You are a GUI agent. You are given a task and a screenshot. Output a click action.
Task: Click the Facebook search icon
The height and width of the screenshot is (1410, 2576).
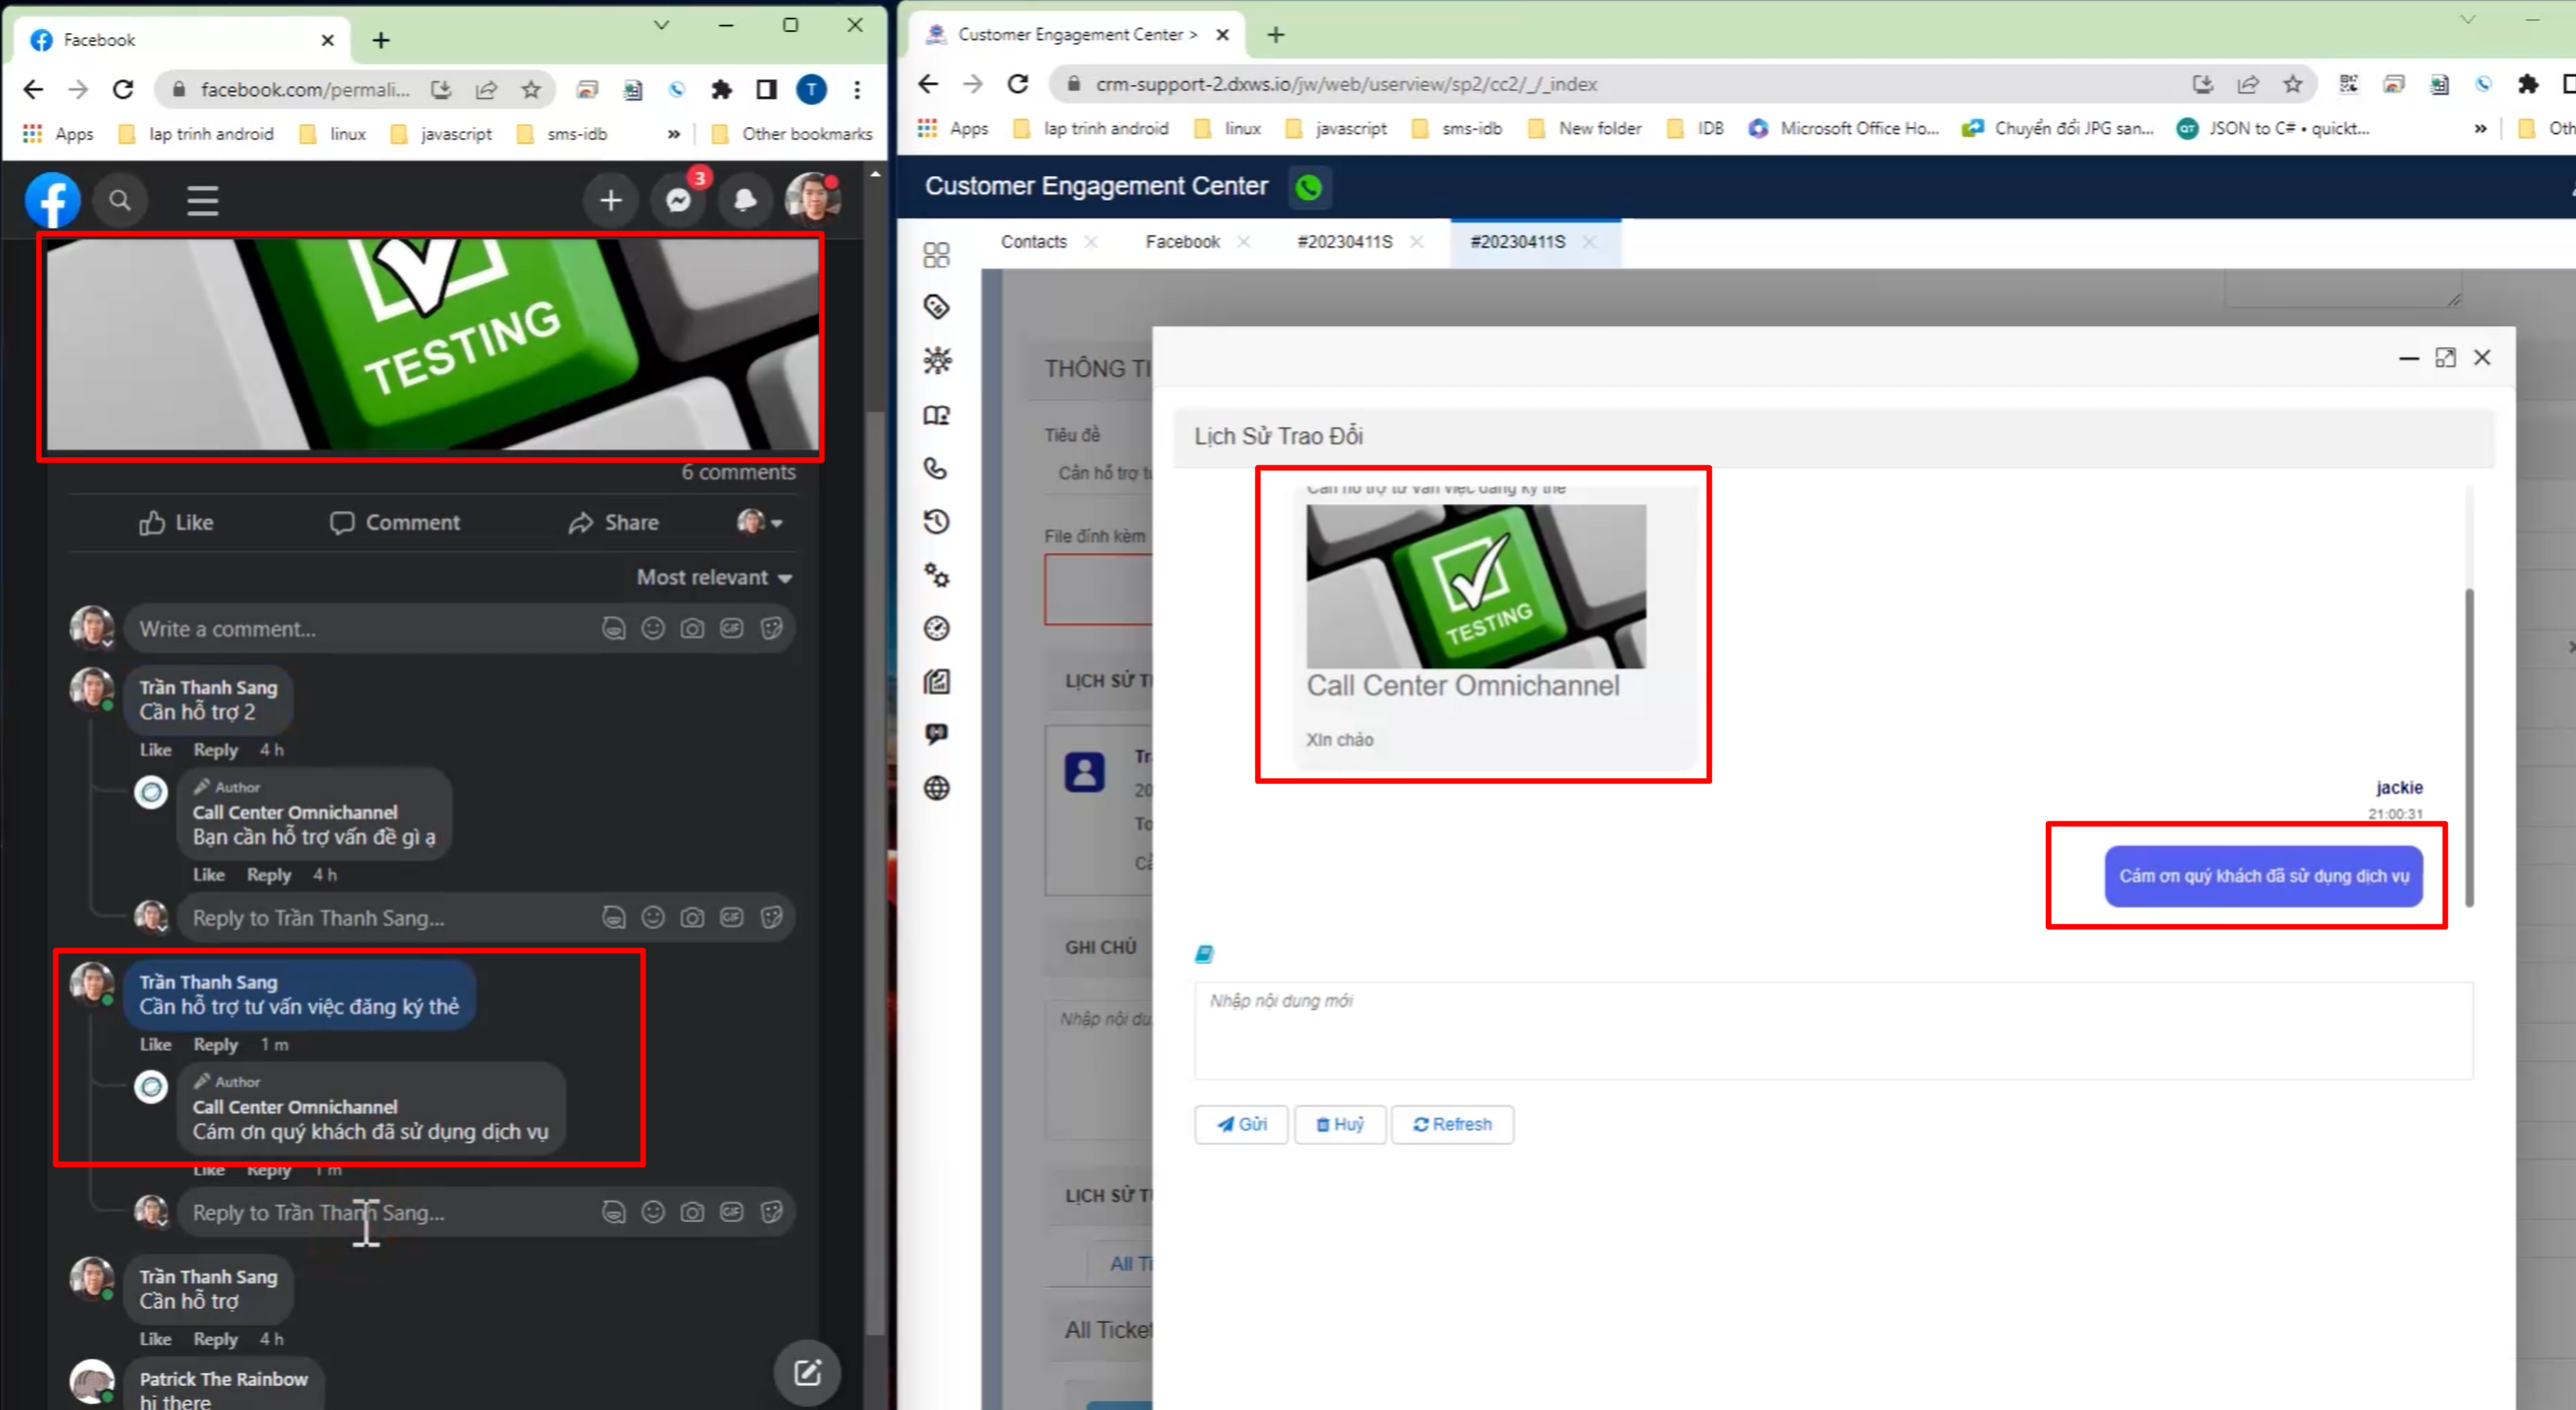click(x=120, y=201)
